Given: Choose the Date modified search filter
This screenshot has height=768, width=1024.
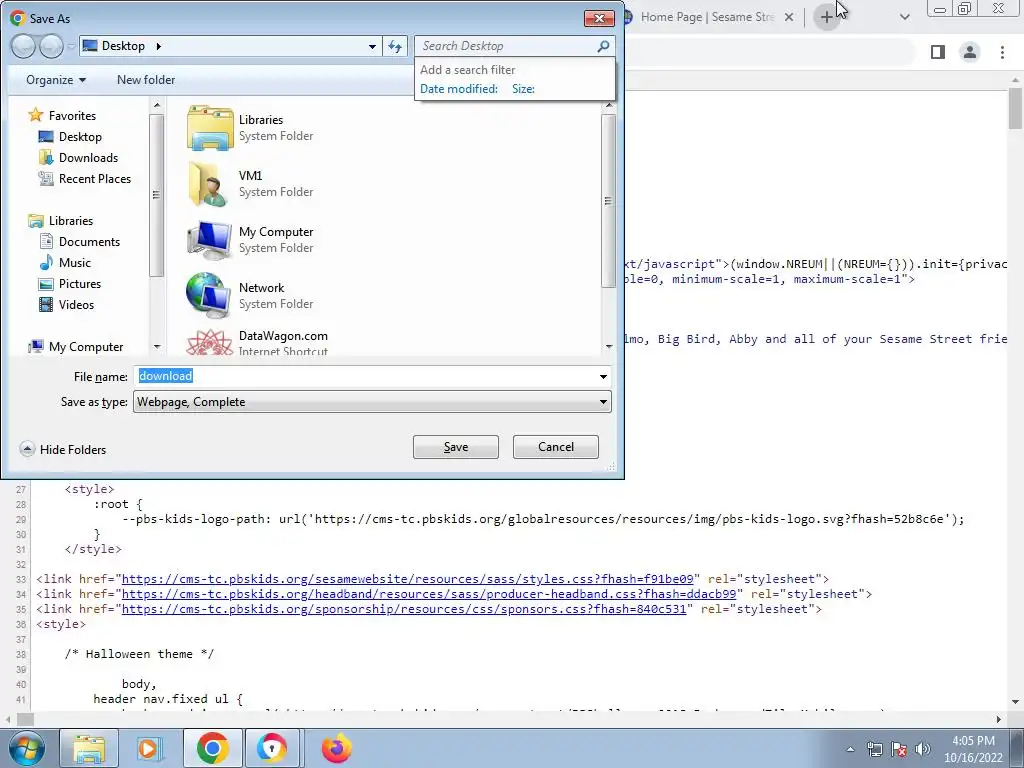Looking at the screenshot, I should (x=458, y=89).
